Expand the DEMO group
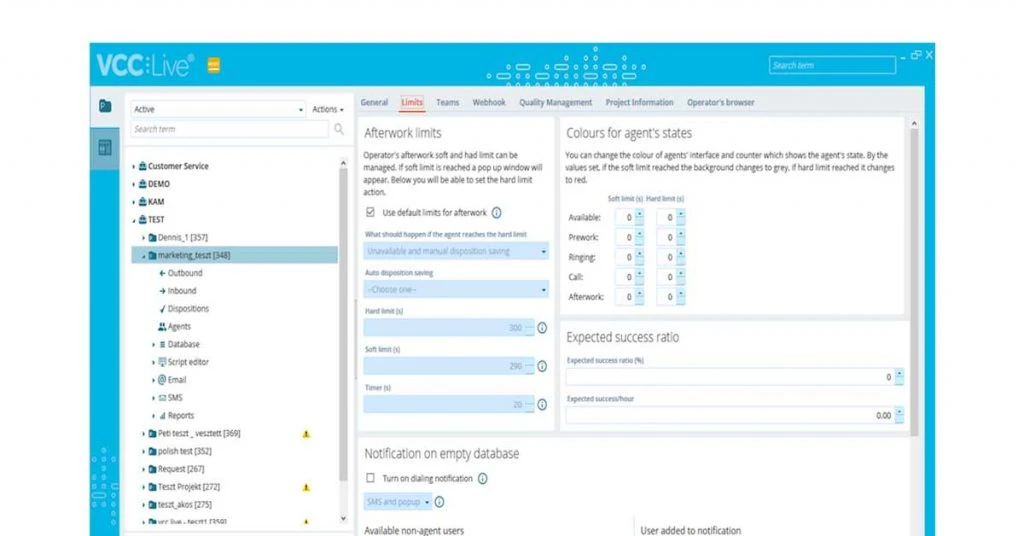This screenshot has height=536, width=1024. [134, 185]
